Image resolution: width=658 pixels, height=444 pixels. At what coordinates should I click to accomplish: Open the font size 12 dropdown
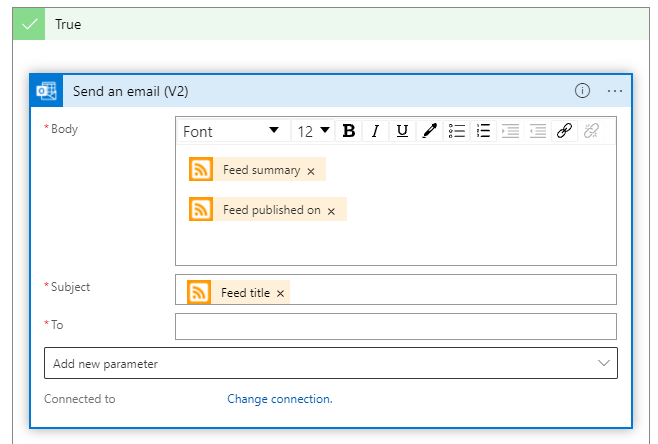(x=313, y=131)
